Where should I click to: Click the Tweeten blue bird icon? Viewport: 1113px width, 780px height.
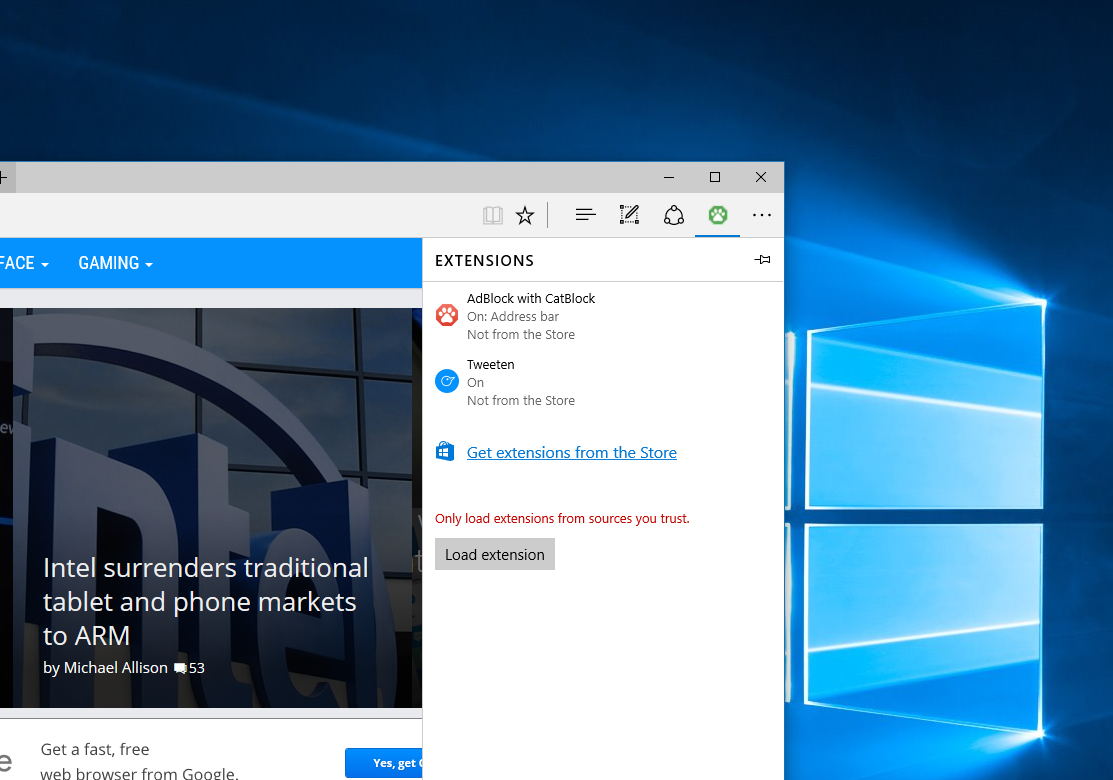[x=446, y=381]
